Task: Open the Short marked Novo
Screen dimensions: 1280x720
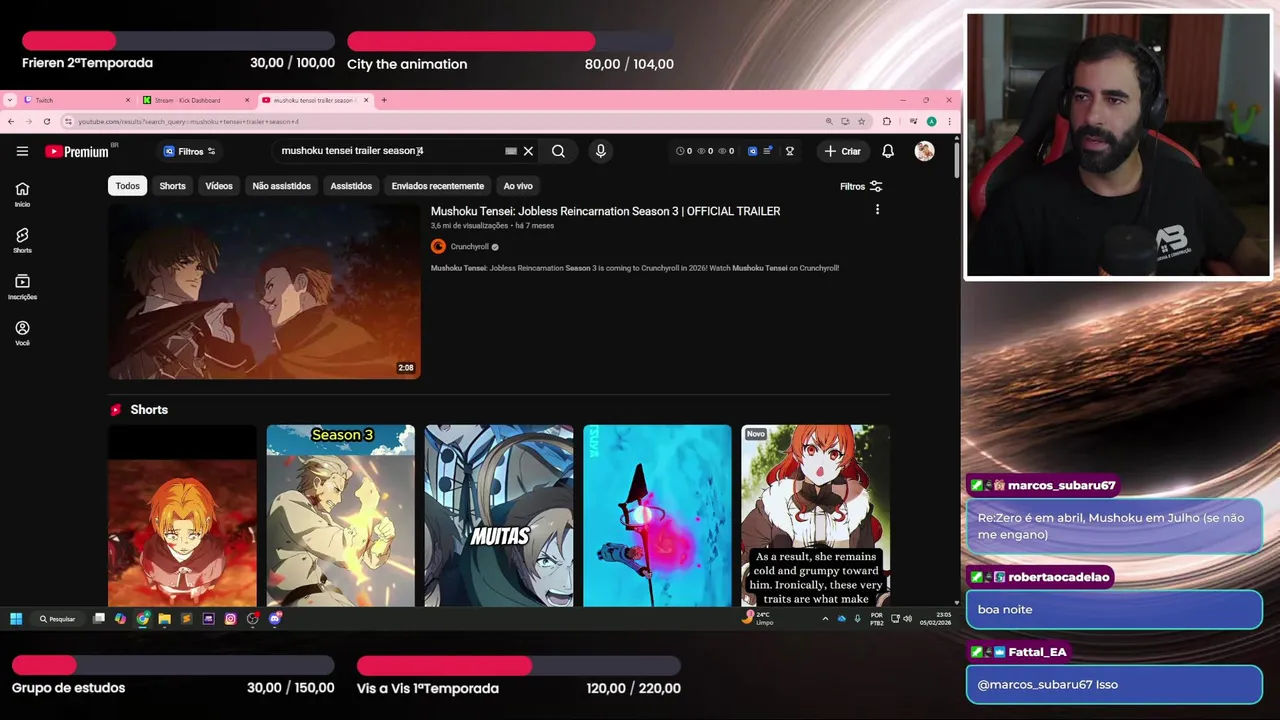Action: (x=815, y=516)
